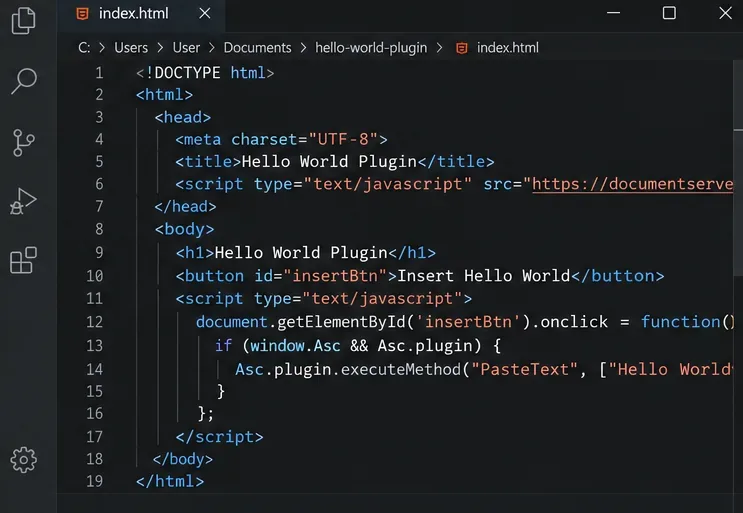Click getElementById on line 12

coord(341,322)
